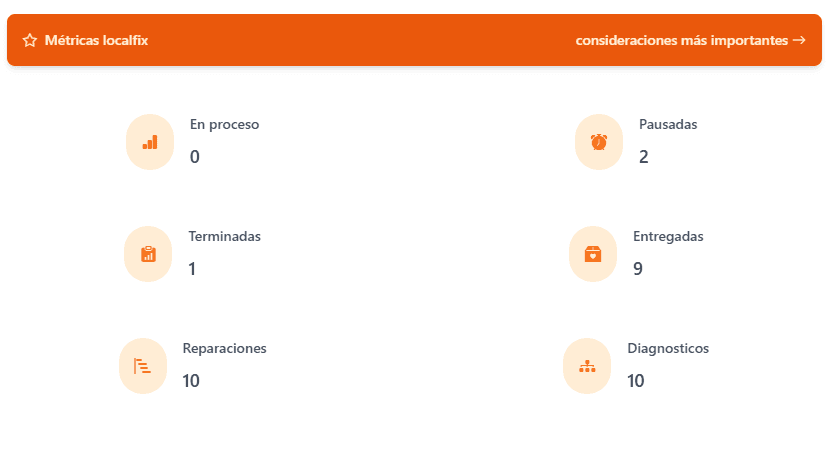Click the En proceso count of 0
This screenshot has width=838, height=455.
(195, 157)
